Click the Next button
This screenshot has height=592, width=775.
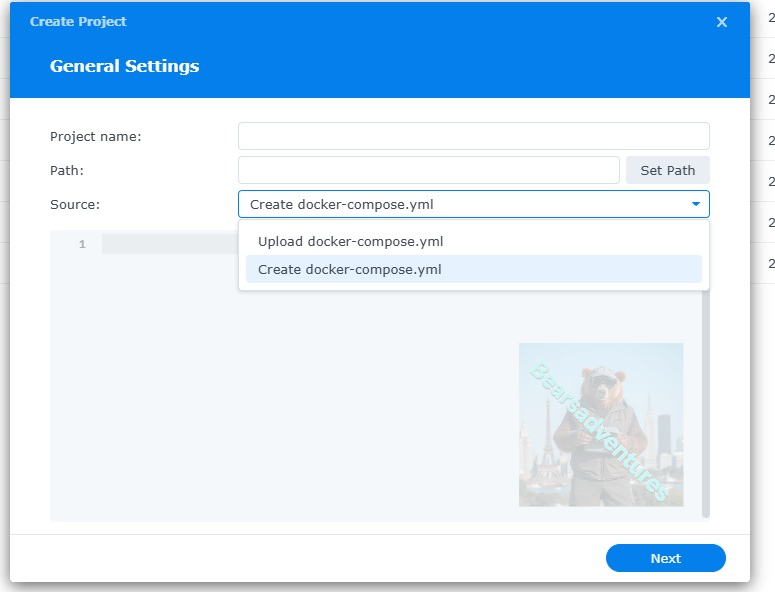[x=665, y=558]
